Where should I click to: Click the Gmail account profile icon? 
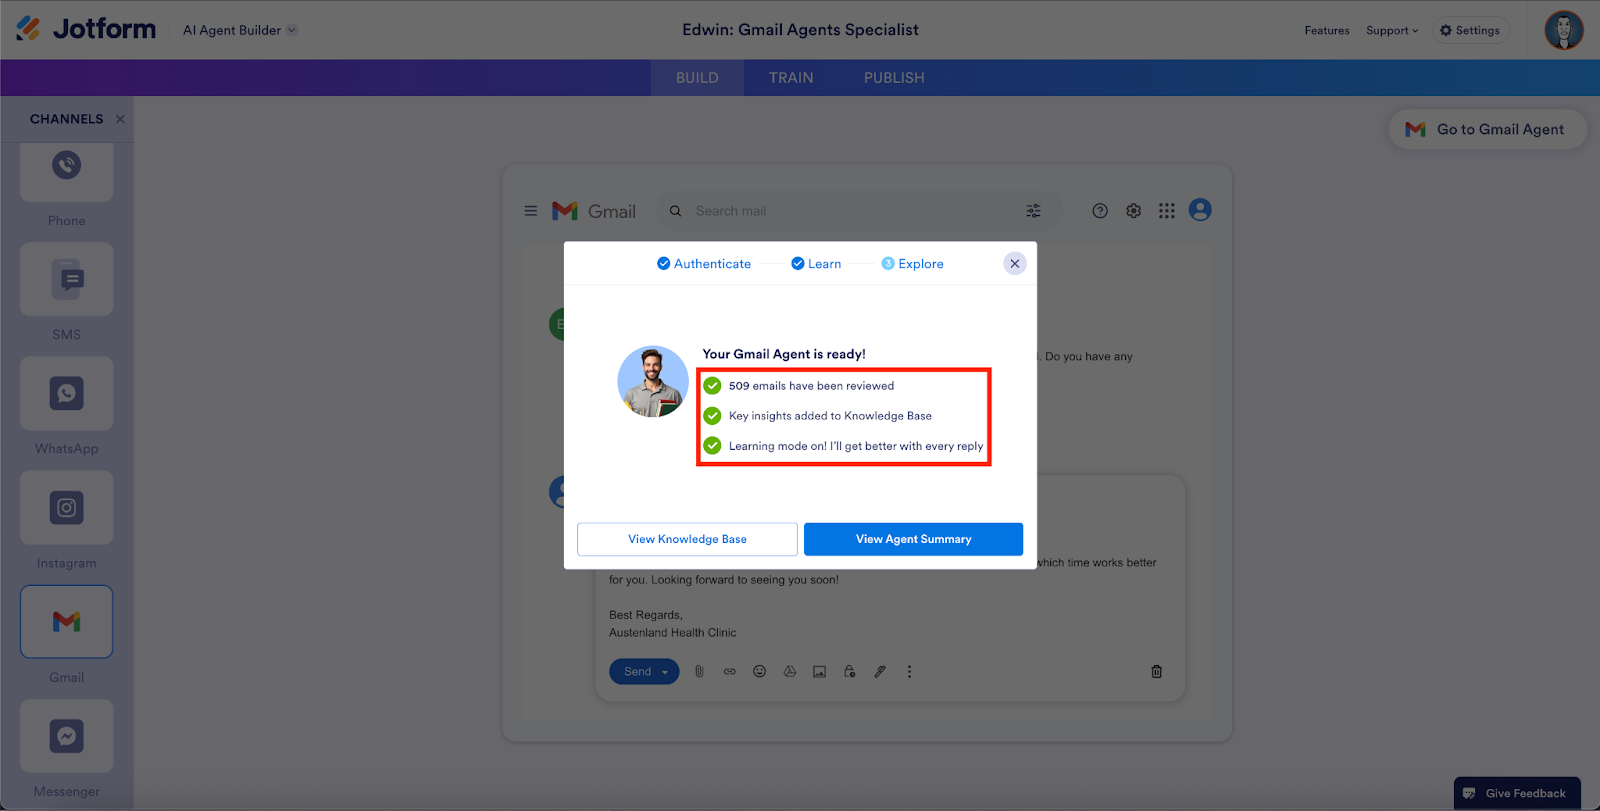(1200, 210)
